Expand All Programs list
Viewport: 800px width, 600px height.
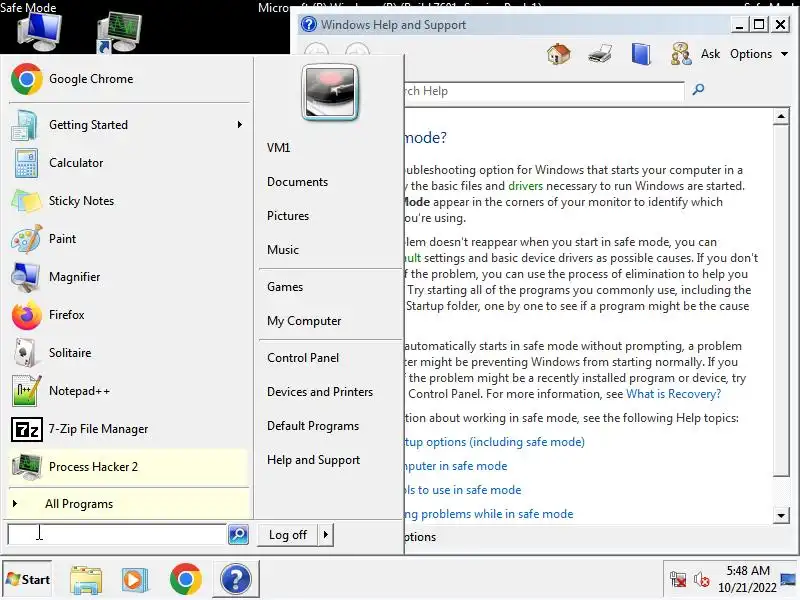128,504
